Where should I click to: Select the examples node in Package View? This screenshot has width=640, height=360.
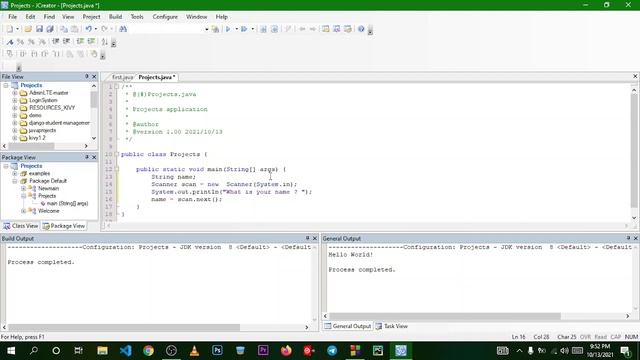point(39,173)
